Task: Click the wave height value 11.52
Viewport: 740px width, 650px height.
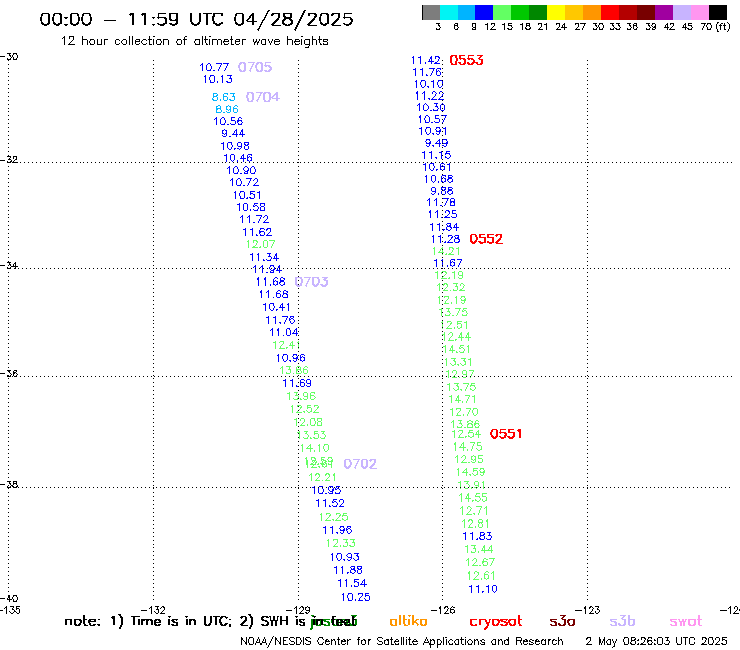Action: (x=330, y=504)
